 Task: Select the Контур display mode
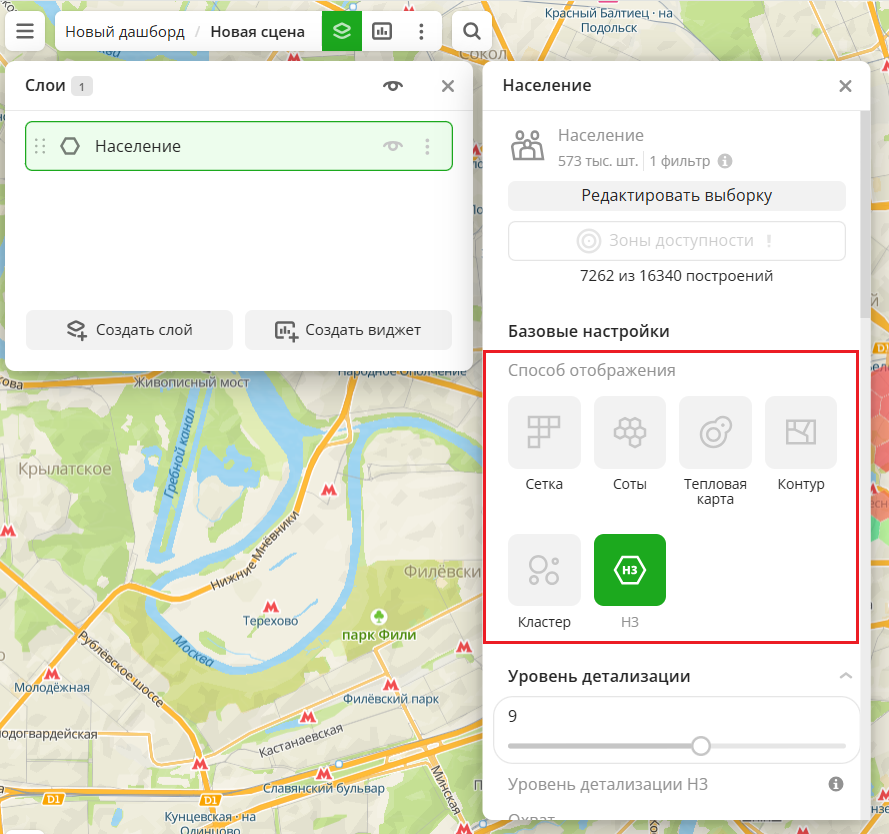click(801, 433)
